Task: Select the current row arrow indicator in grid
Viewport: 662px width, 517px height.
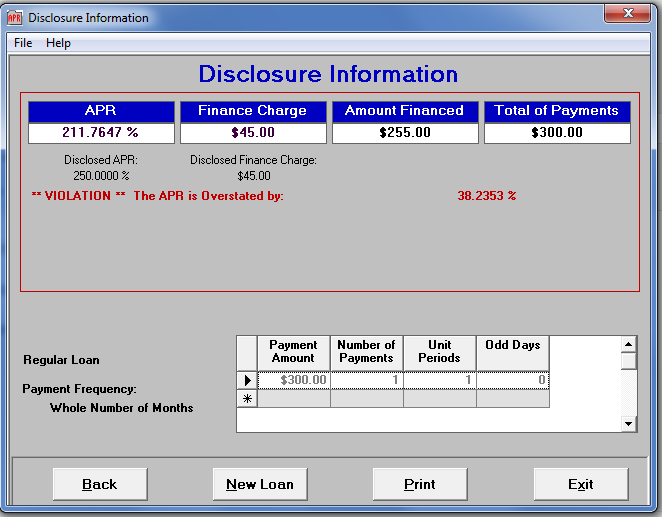Action: point(247,380)
